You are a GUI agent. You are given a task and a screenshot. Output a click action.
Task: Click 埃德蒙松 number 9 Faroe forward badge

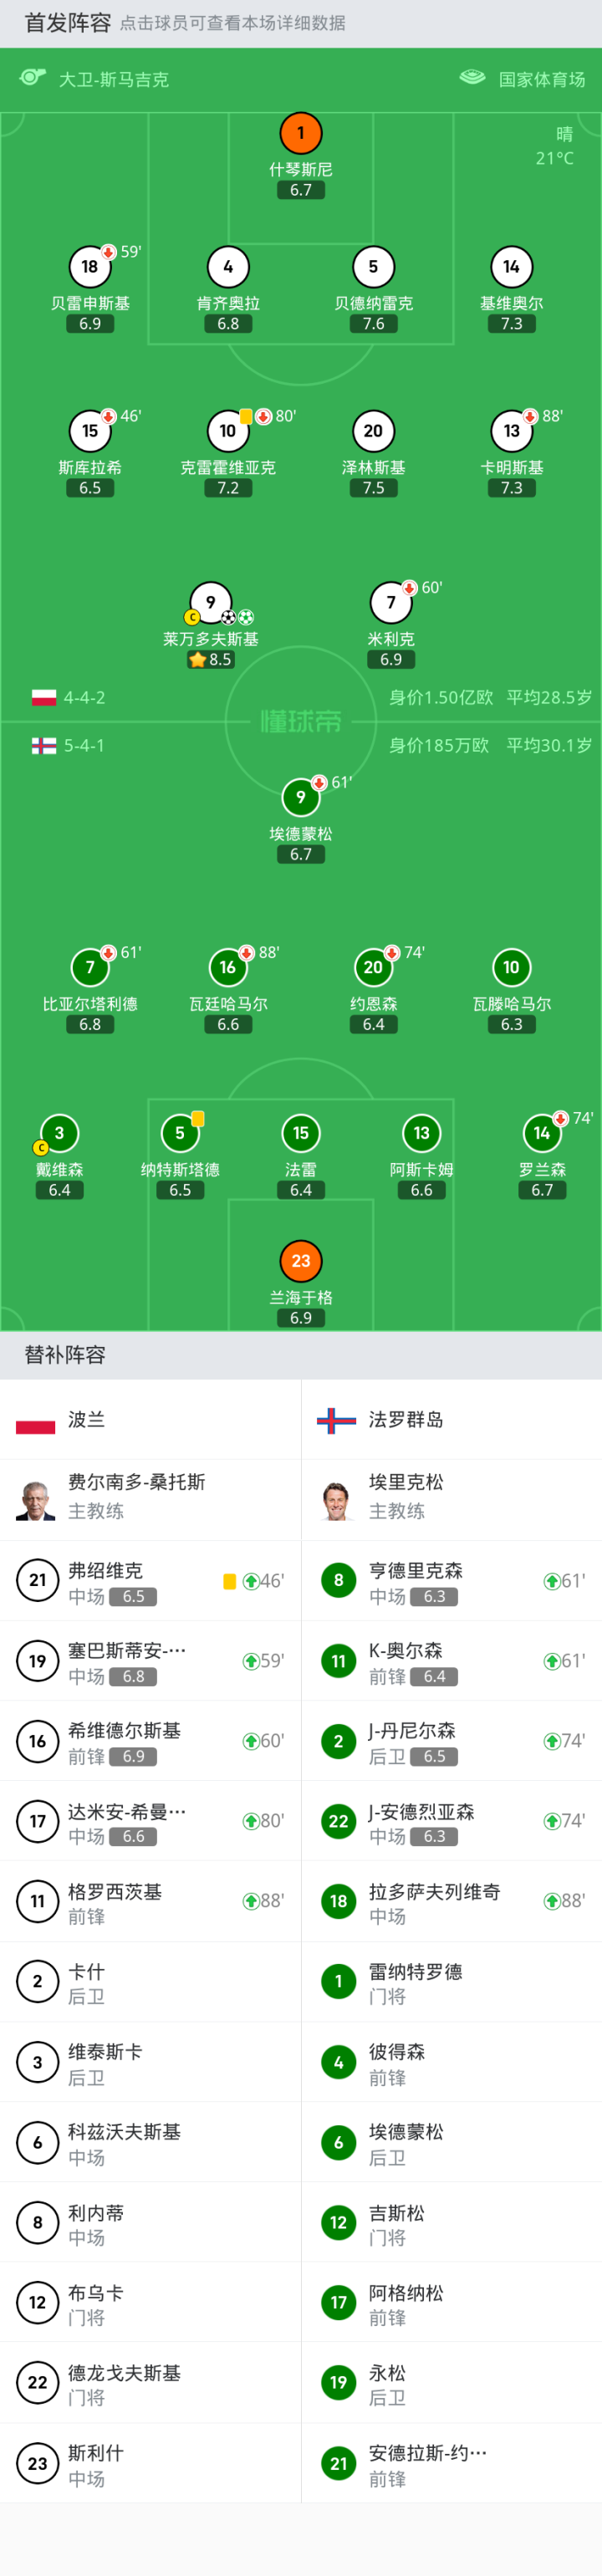tap(301, 797)
